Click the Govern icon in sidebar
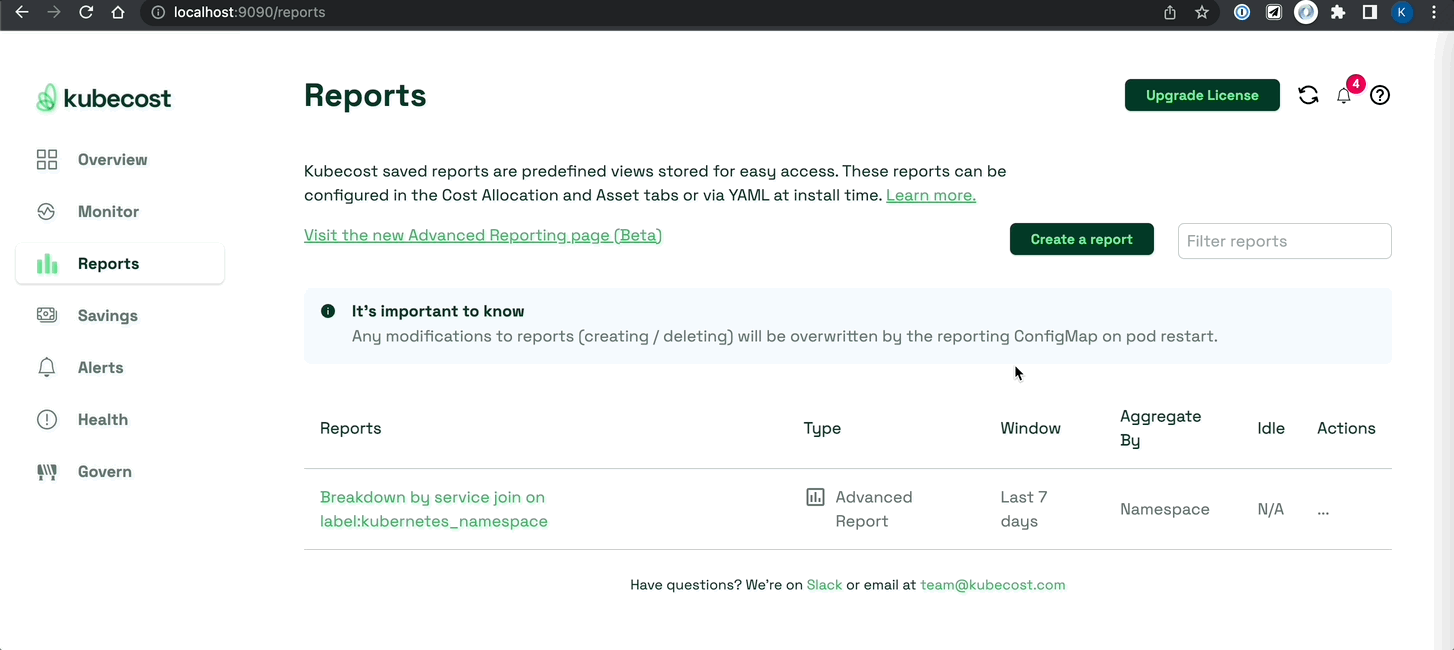 point(47,472)
